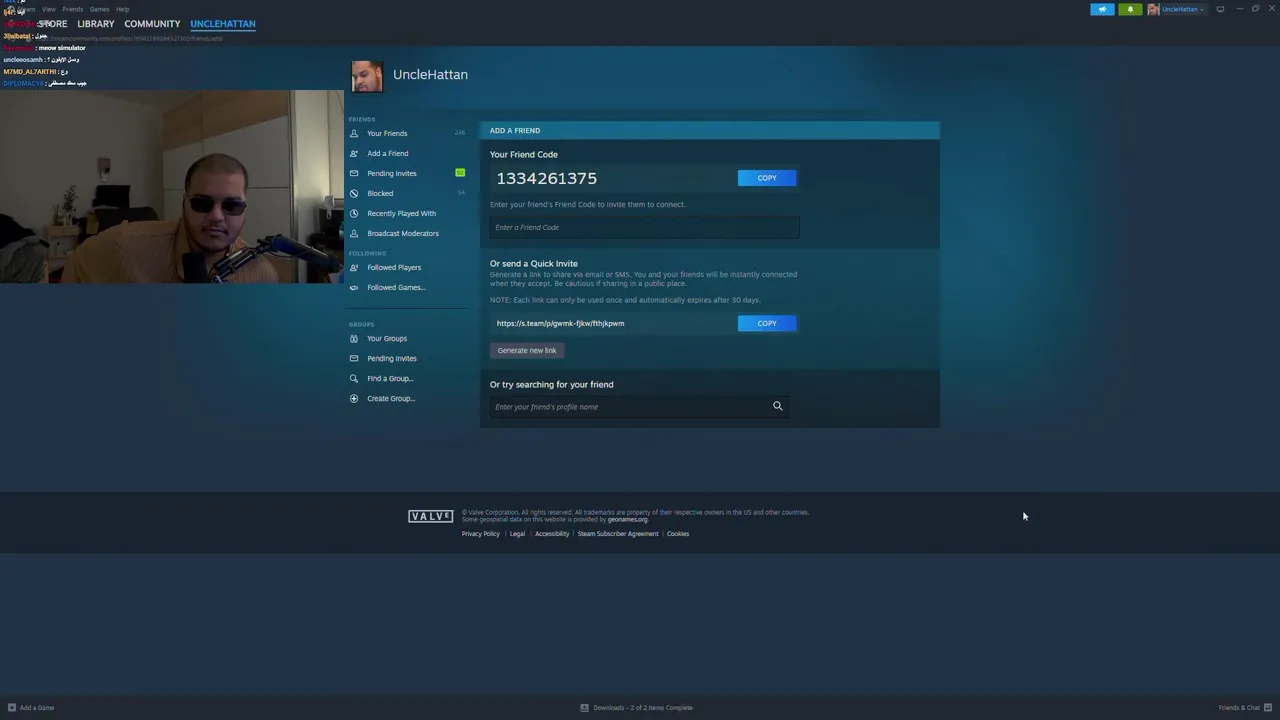
Task: Click the Your Friends person icon
Action: point(353,133)
